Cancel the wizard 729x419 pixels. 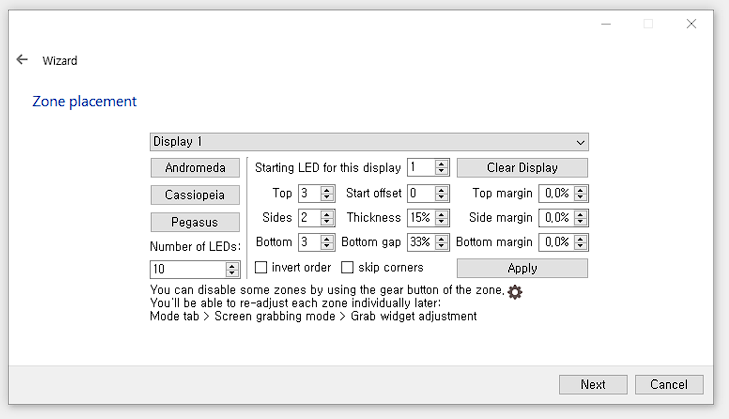[669, 385]
